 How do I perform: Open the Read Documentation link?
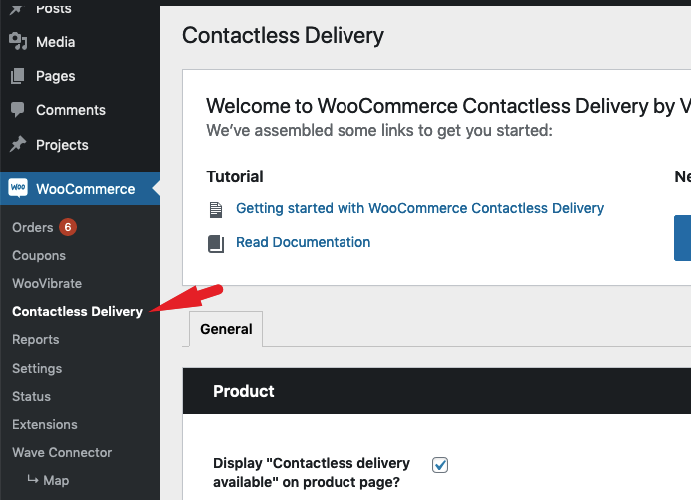(303, 242)
